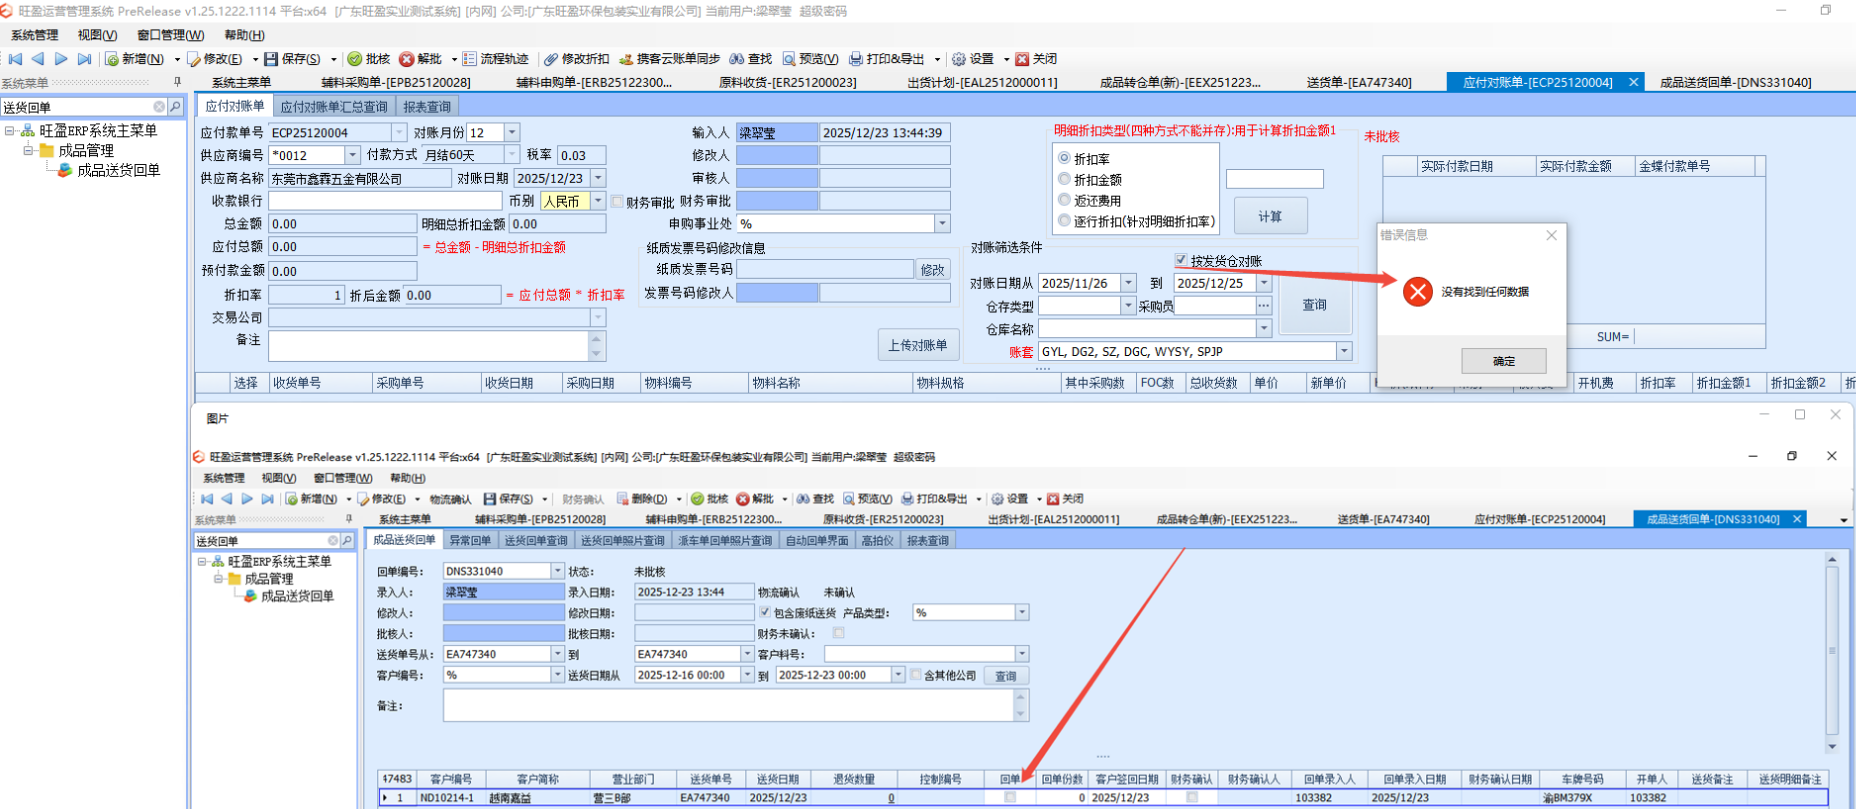Click 打印&导出 in the 图片 window toolbar

tap(935, 499)
